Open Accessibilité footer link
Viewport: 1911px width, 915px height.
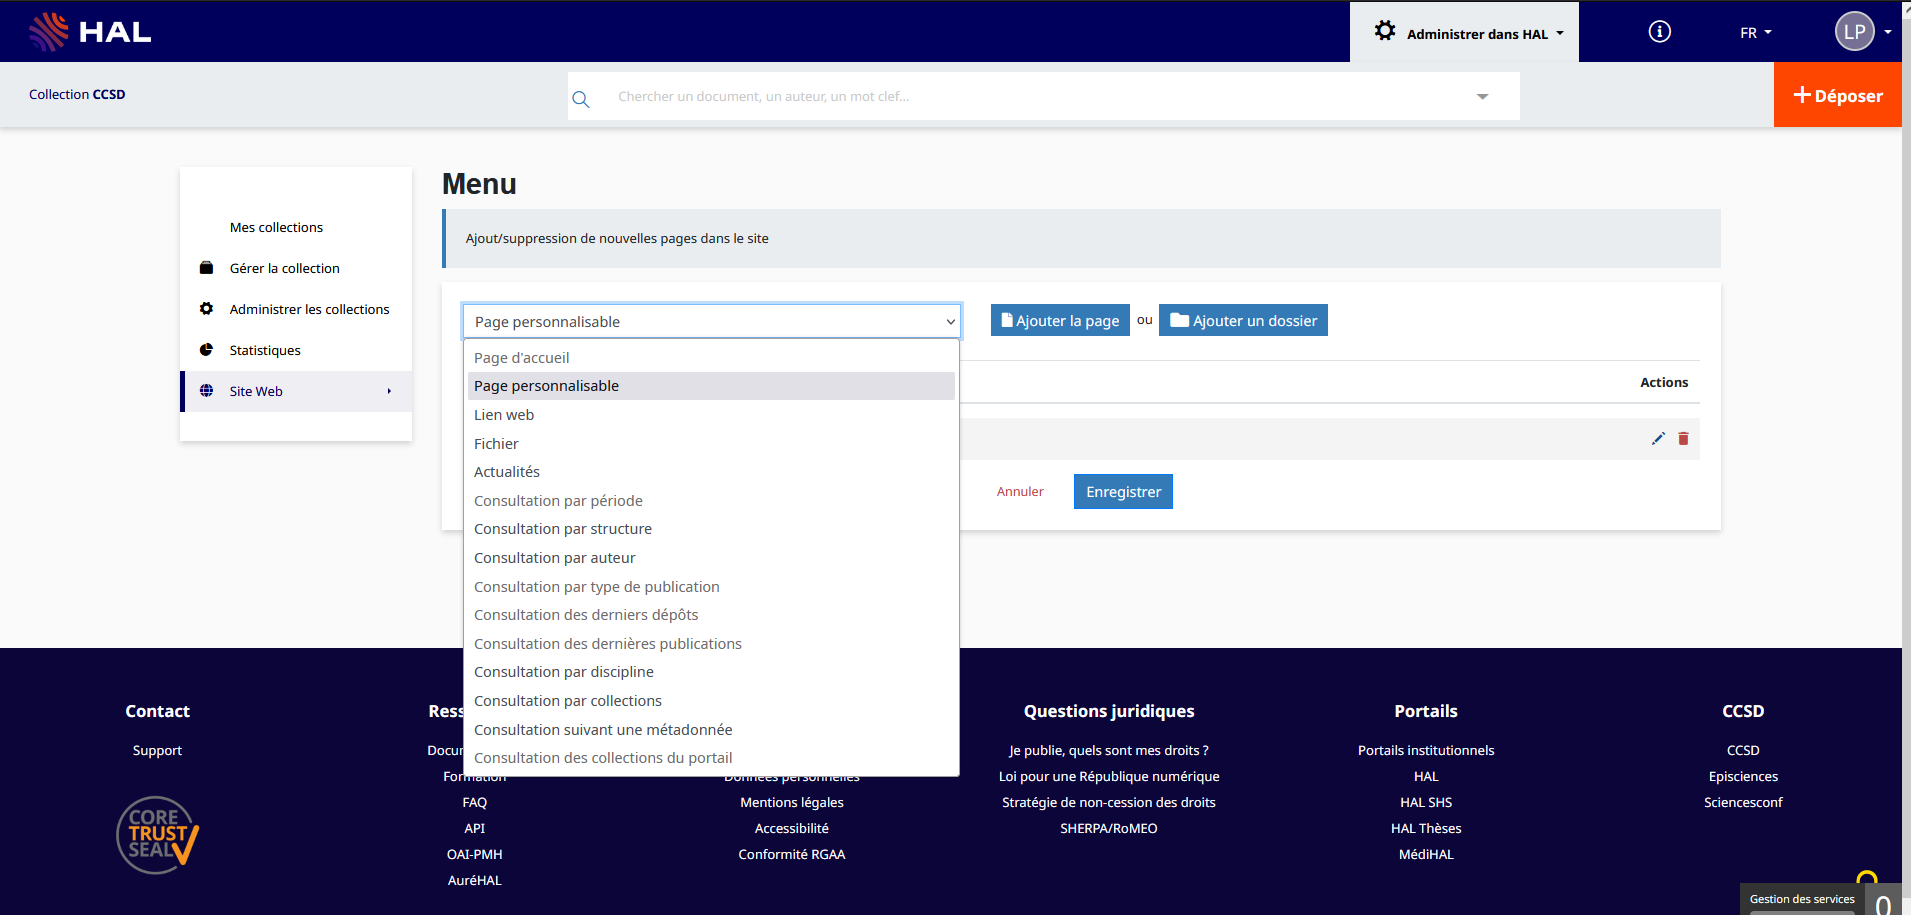coord(792,828)
